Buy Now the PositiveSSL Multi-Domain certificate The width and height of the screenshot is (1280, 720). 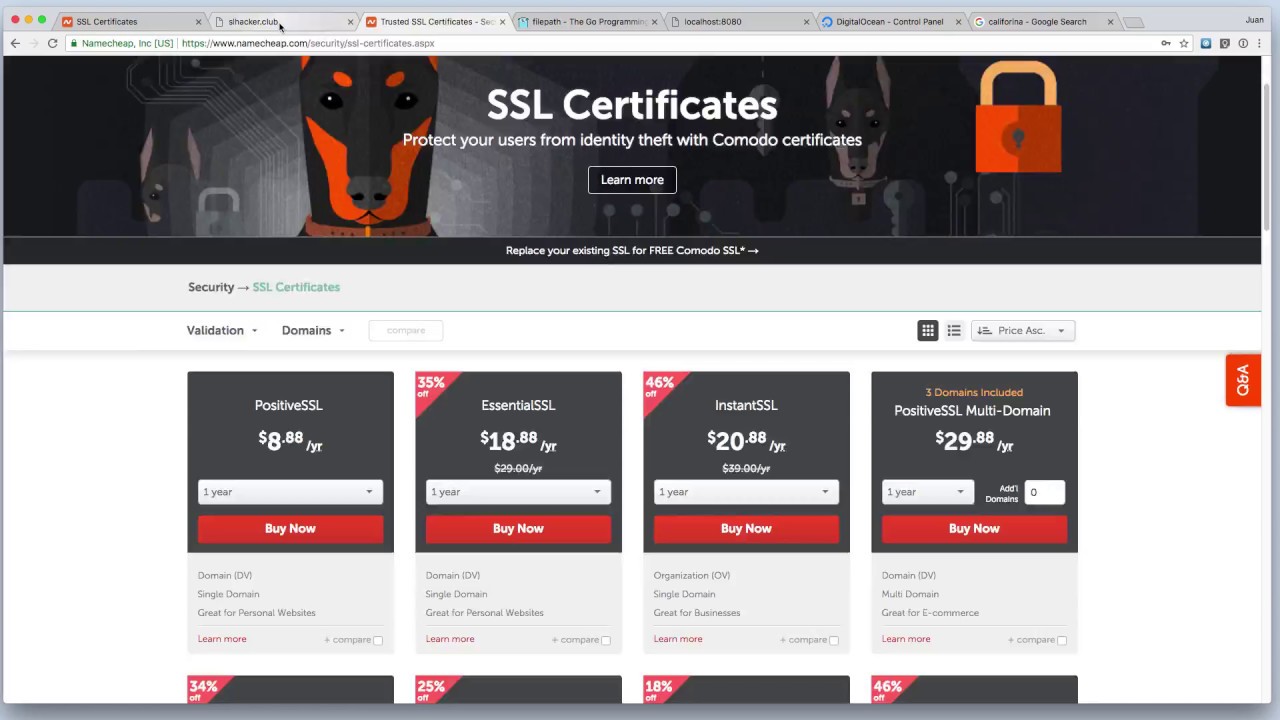974,529
